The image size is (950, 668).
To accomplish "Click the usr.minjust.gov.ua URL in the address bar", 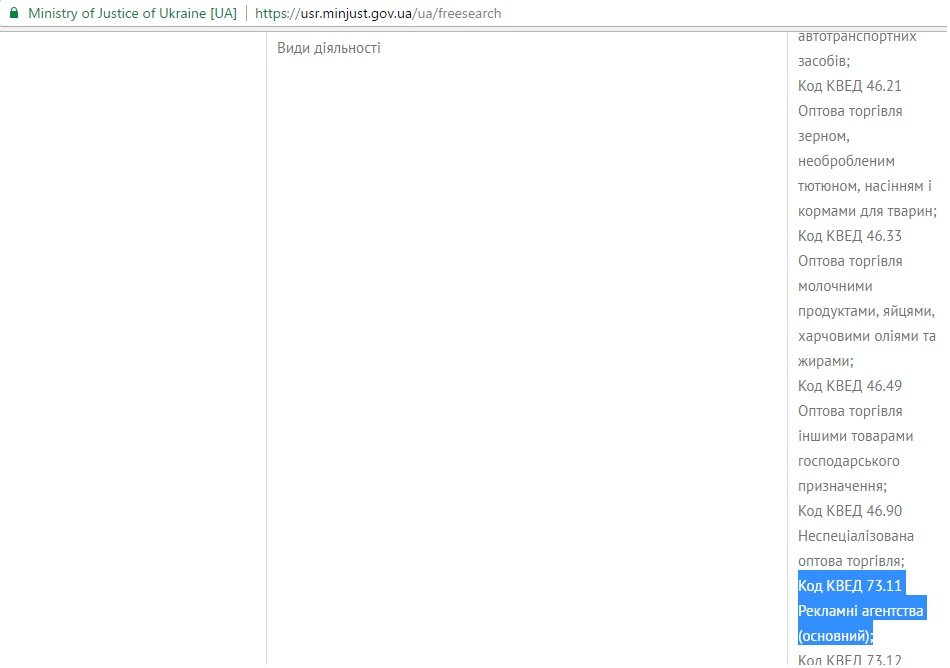I will click(378, 14).
